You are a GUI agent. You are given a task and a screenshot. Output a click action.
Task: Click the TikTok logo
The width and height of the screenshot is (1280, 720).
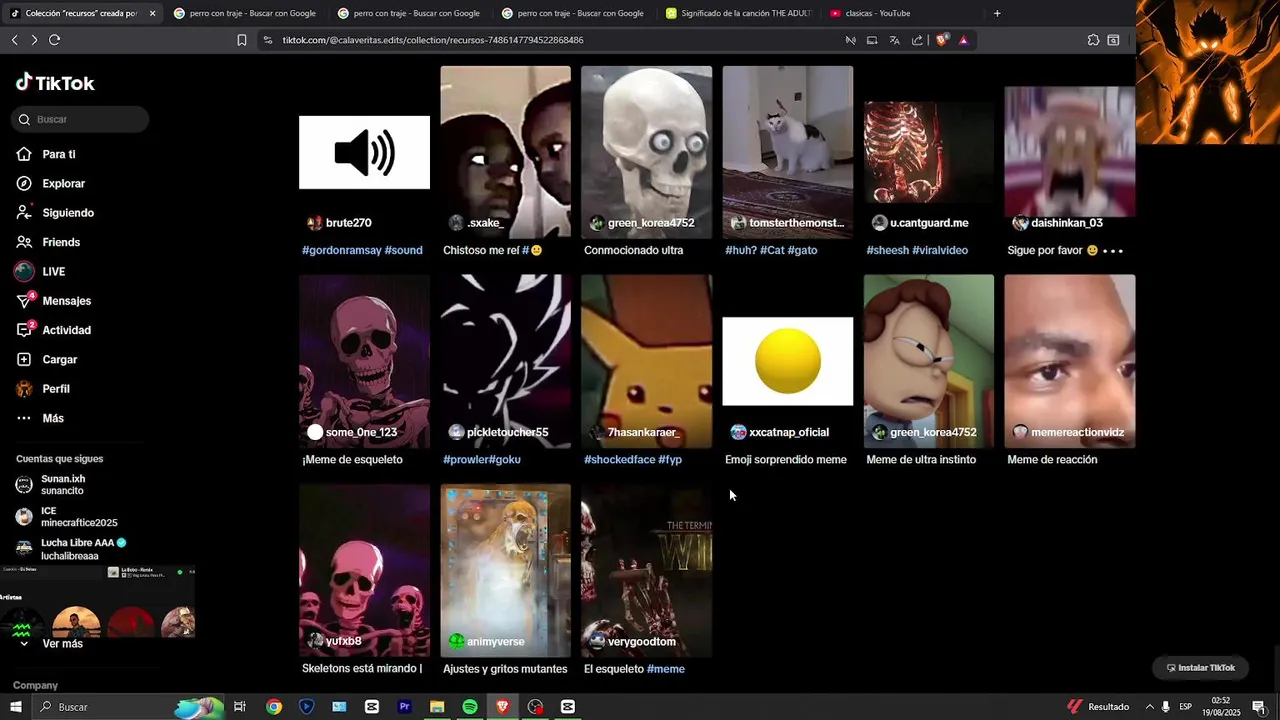[x=55, y=83]
